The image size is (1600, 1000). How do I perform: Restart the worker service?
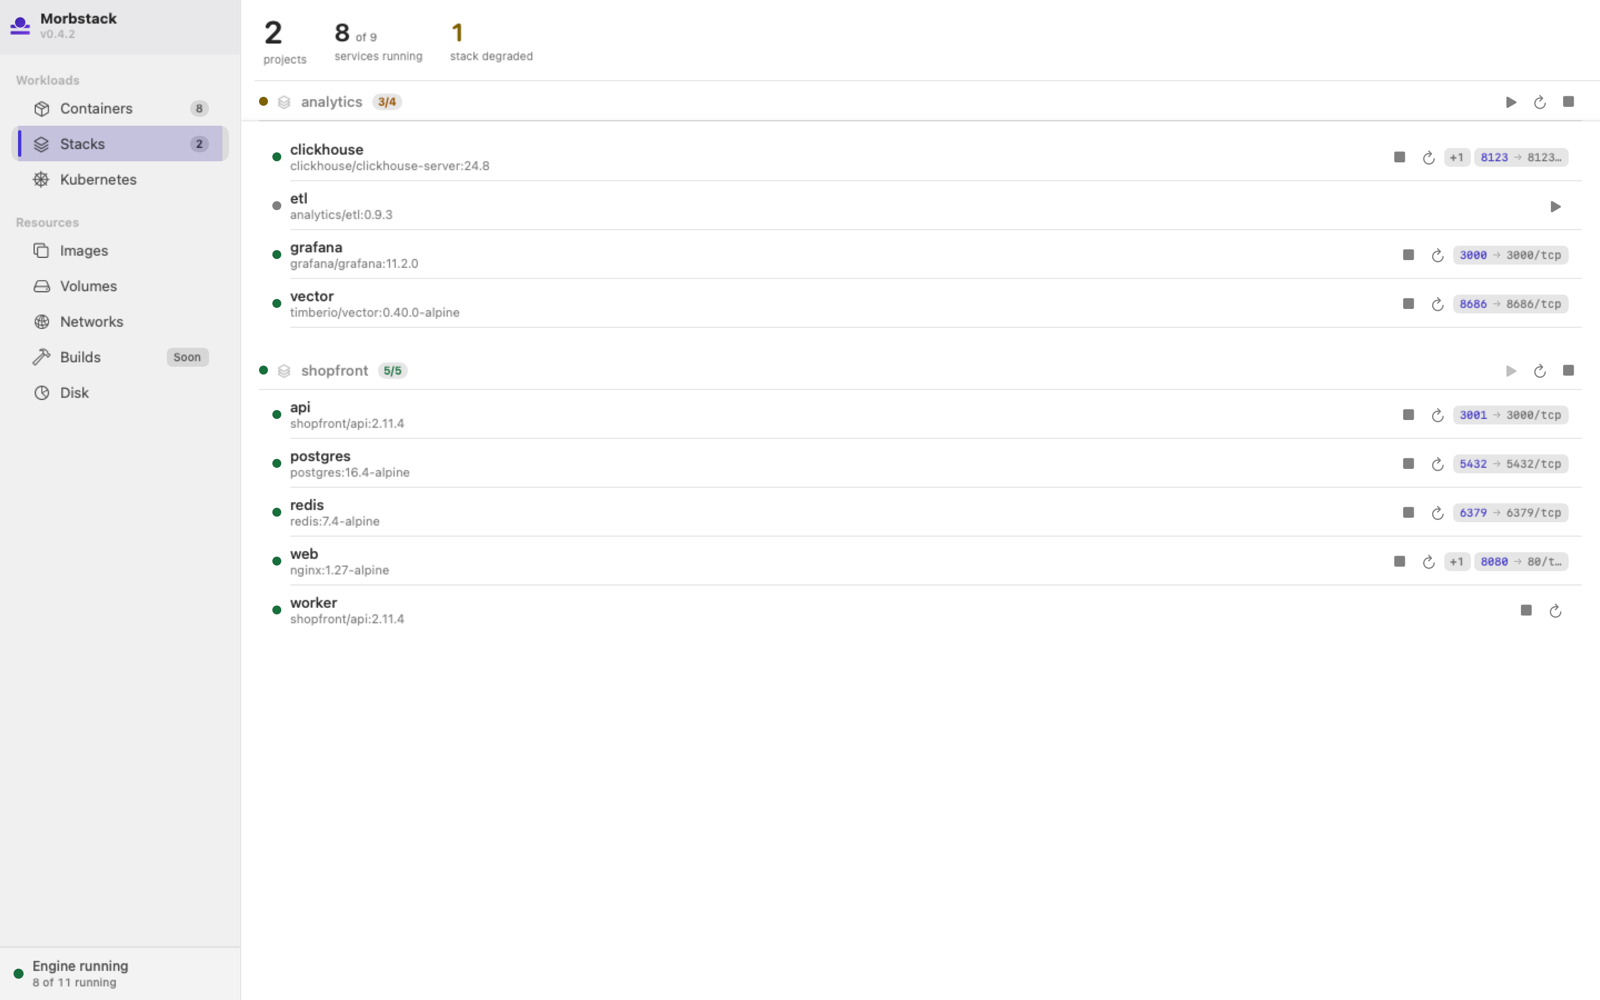coord(1555,611)
